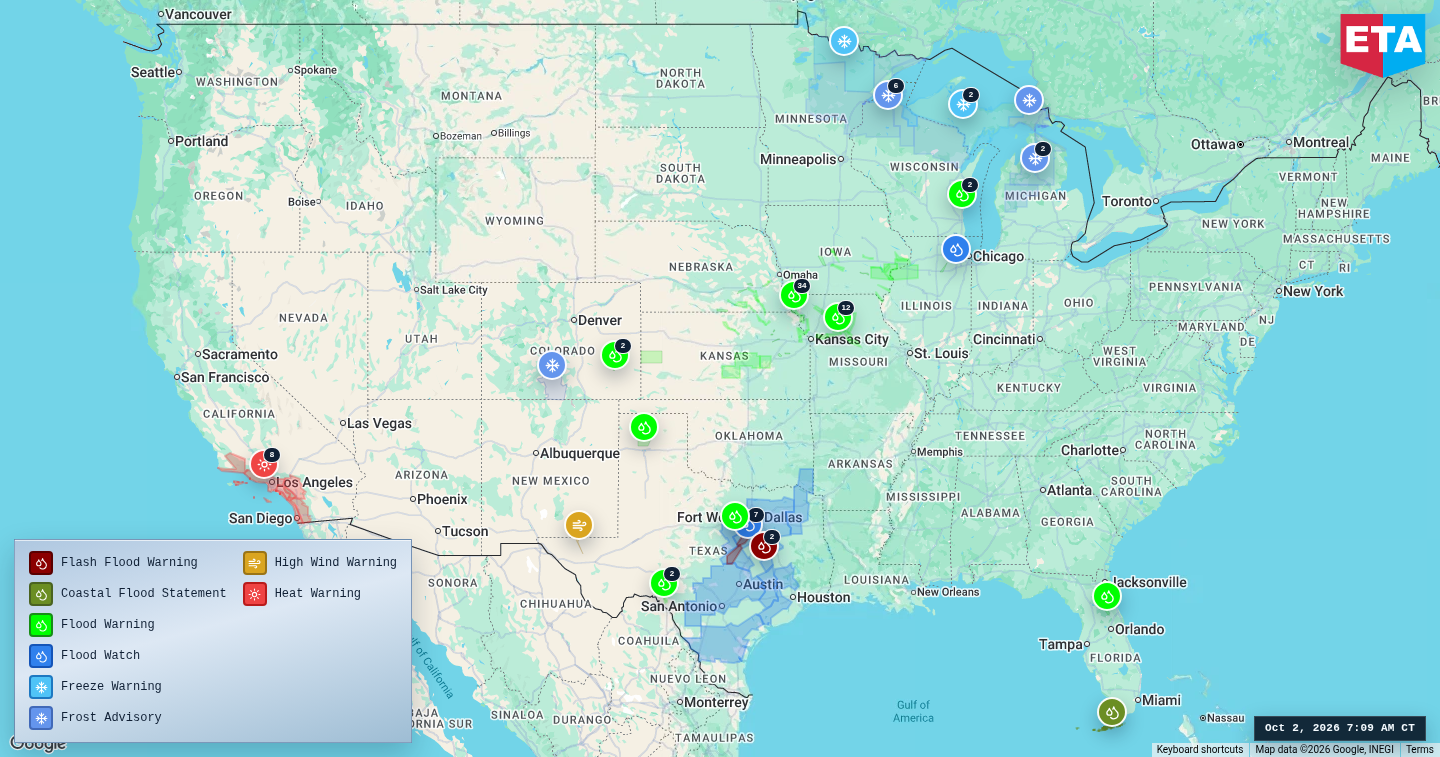Viewport: 1440px width, 757px height.
Task: Select the High Wind Warning legend icon
Action: pyautogui.click(x=255, y=563)
